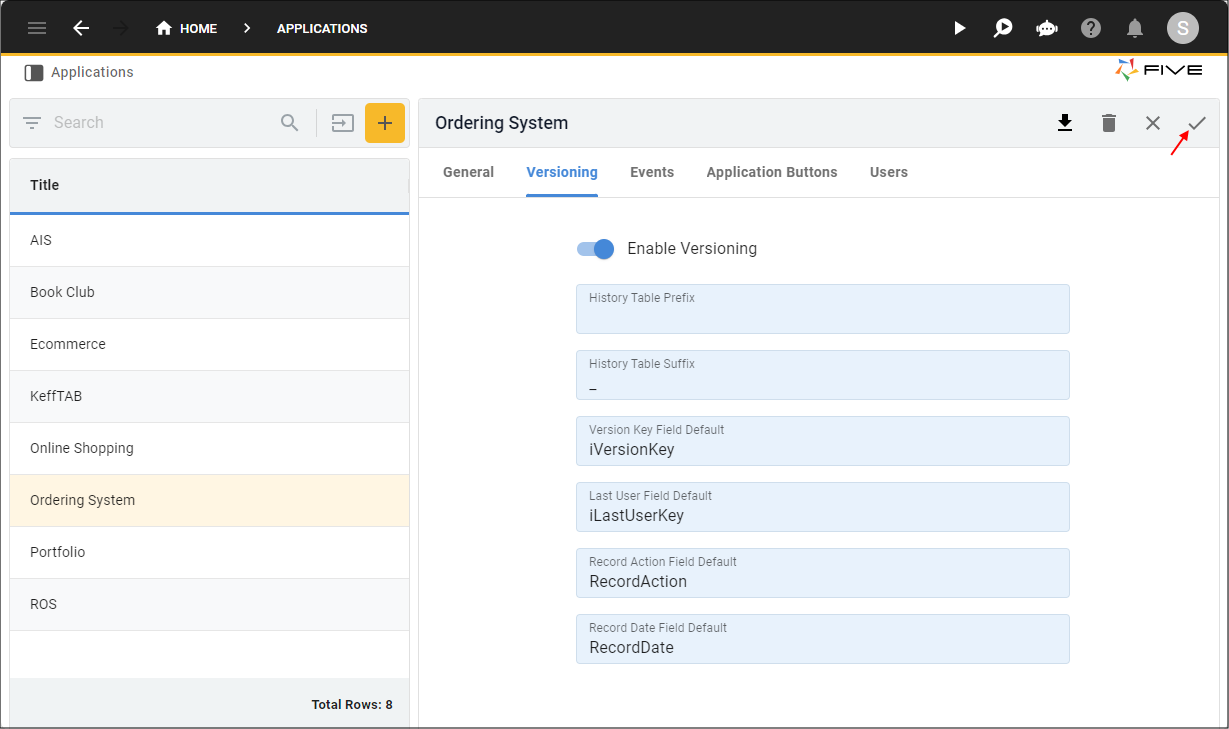Click the Last User Field Default field
This screenshot has height=729, width=1229.
point(823,507)
